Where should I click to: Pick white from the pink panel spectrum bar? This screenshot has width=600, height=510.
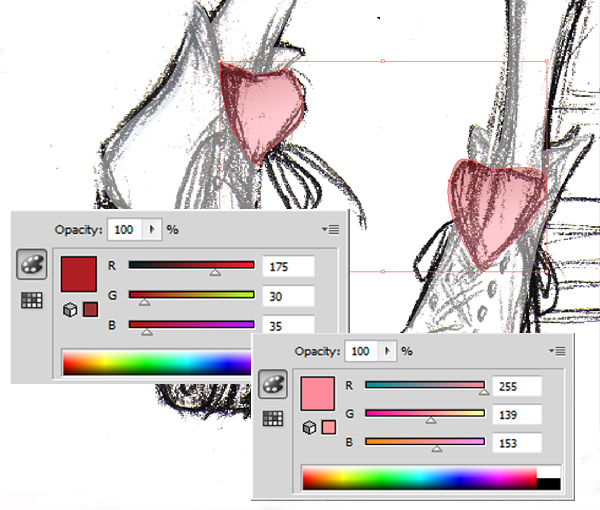(x=549, y=472)
